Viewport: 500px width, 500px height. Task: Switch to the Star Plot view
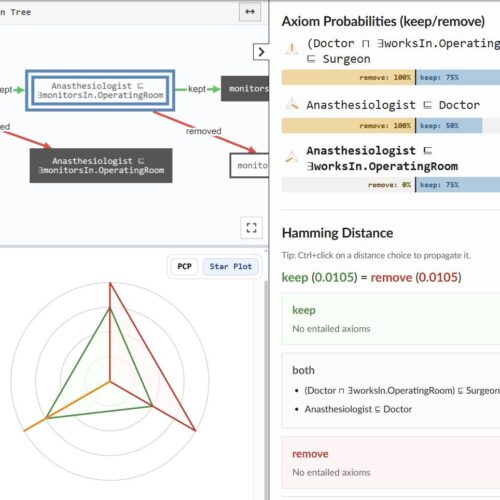pos(231,266)
